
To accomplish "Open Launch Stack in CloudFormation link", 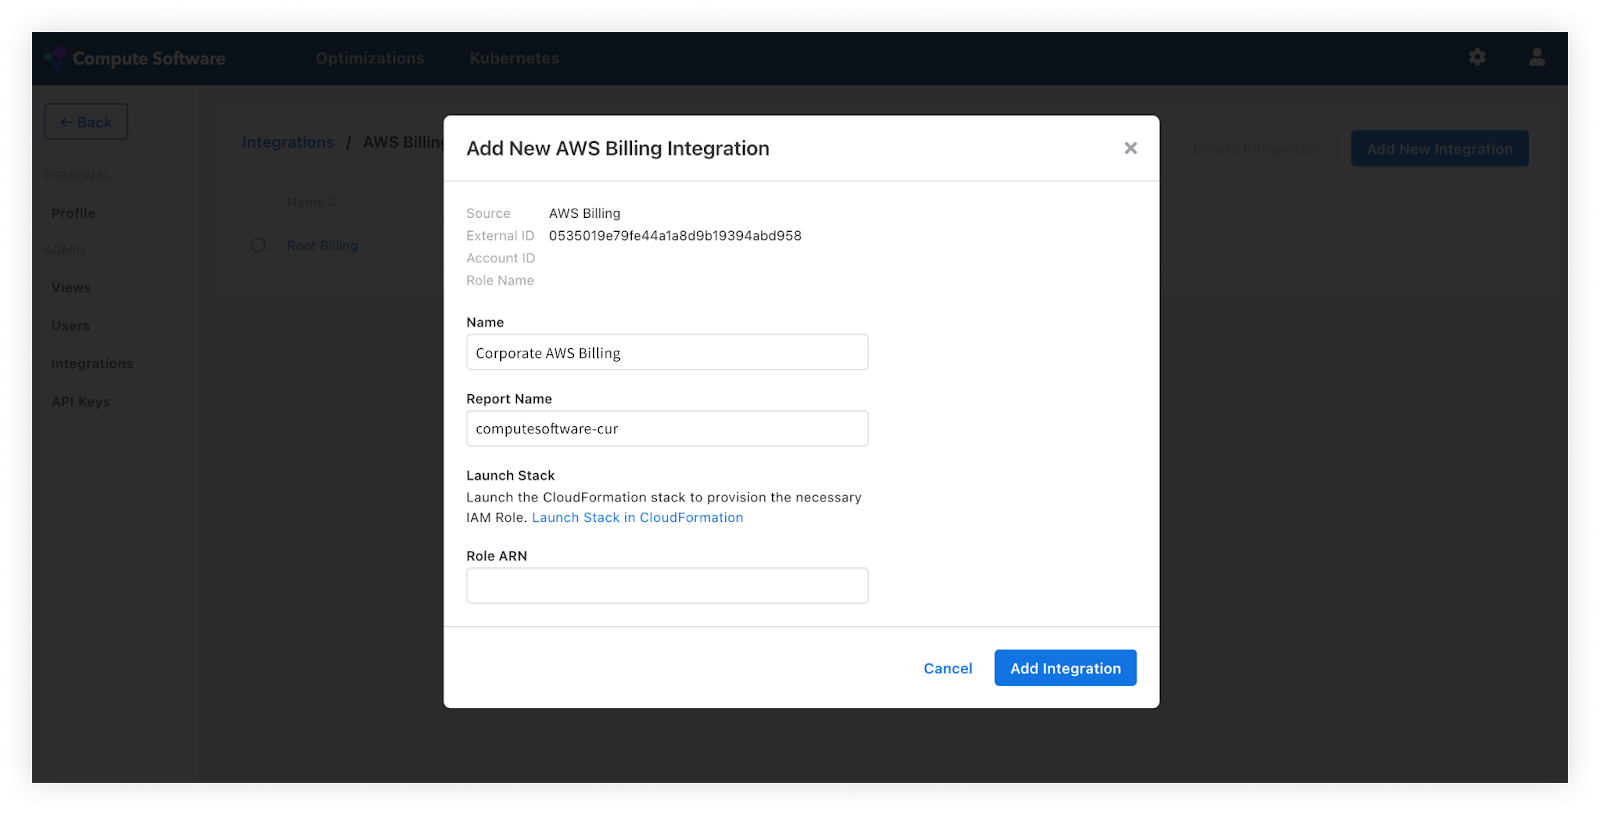I will tap(637, 517).
